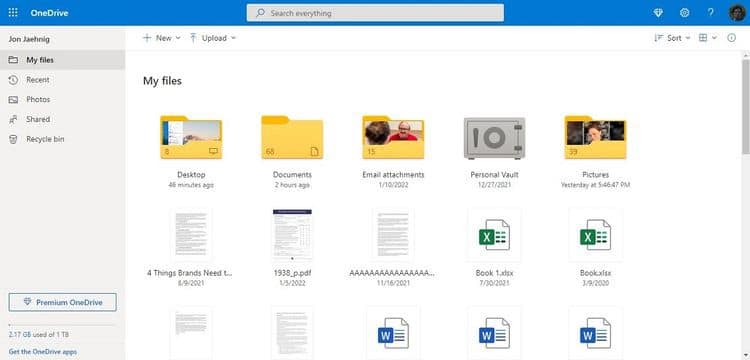
Task: Open the Personal Vault safe icon
Action: 494,138
